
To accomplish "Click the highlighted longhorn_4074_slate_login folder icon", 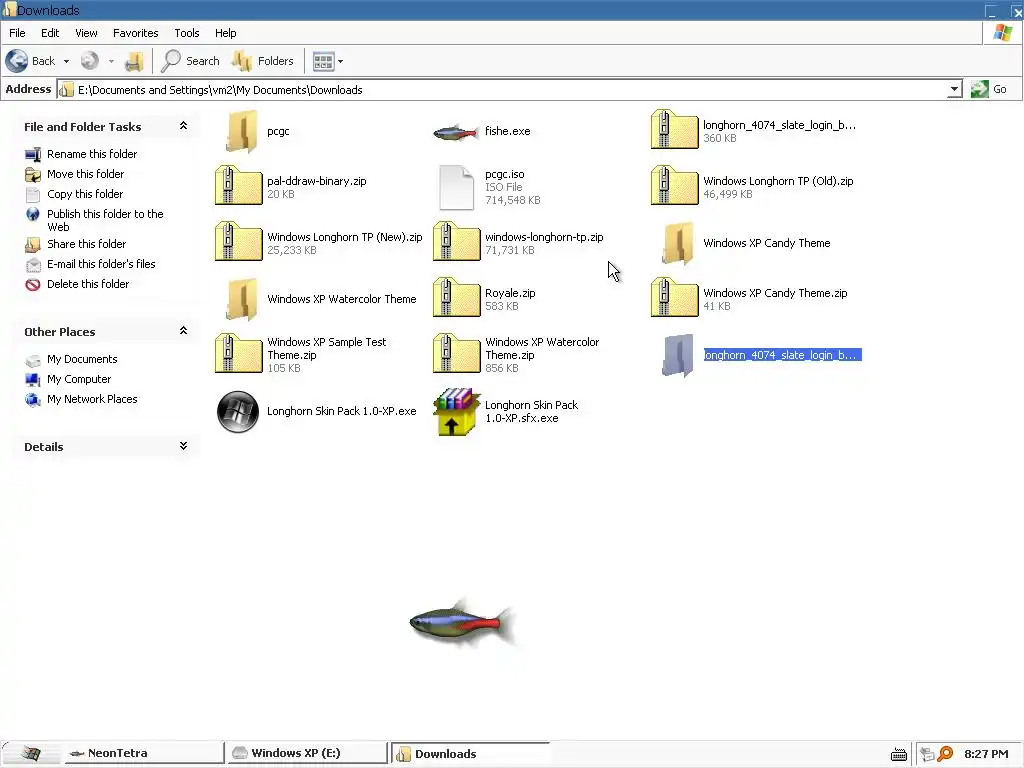I will tap(678, 355).
